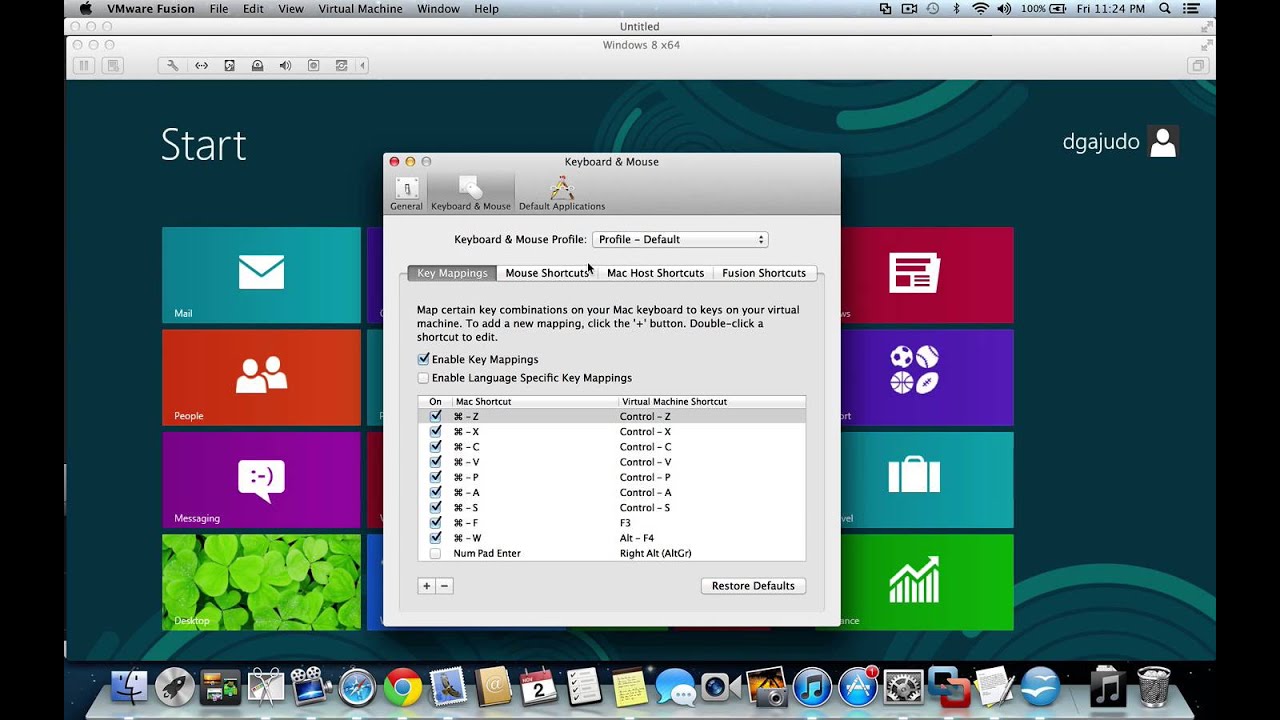The width and height of the screenshot is (1280, 720).
Task: Open Spotlight search in menu bar
Action: point(1165,9)
